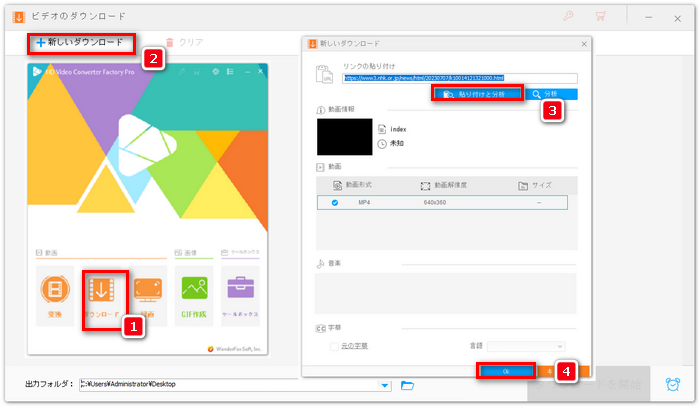This screenshot has height=407, width=700.
Task: Expand the output folder path dropdown
Action: click(385, 385)
